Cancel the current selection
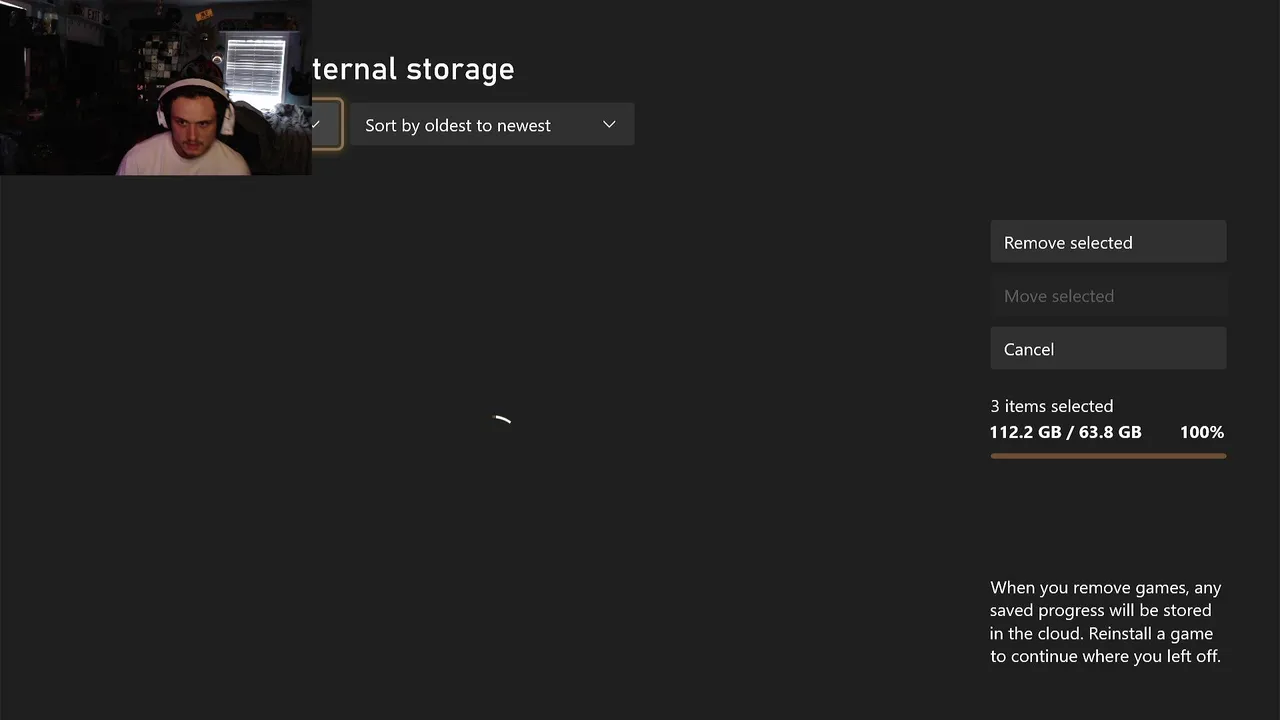Image resolution: width=1280 pixels, height=720 pixels. 1108,349
